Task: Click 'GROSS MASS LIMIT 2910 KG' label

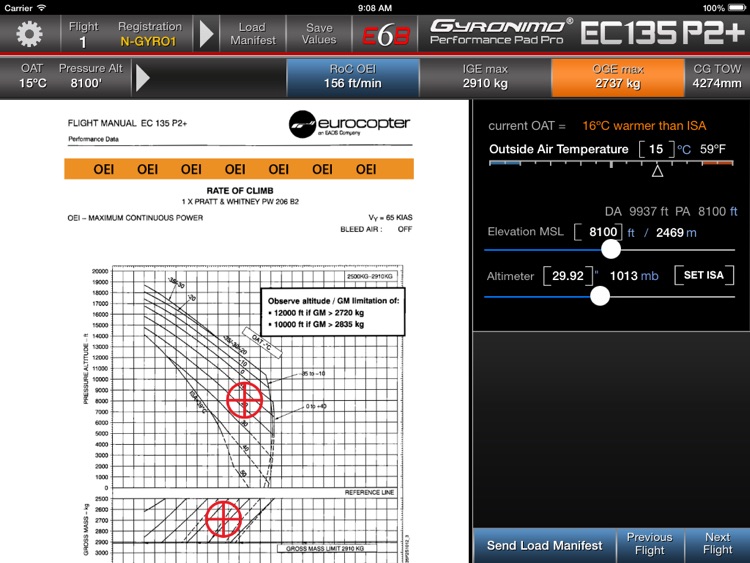Action: (x=325, y=549)
